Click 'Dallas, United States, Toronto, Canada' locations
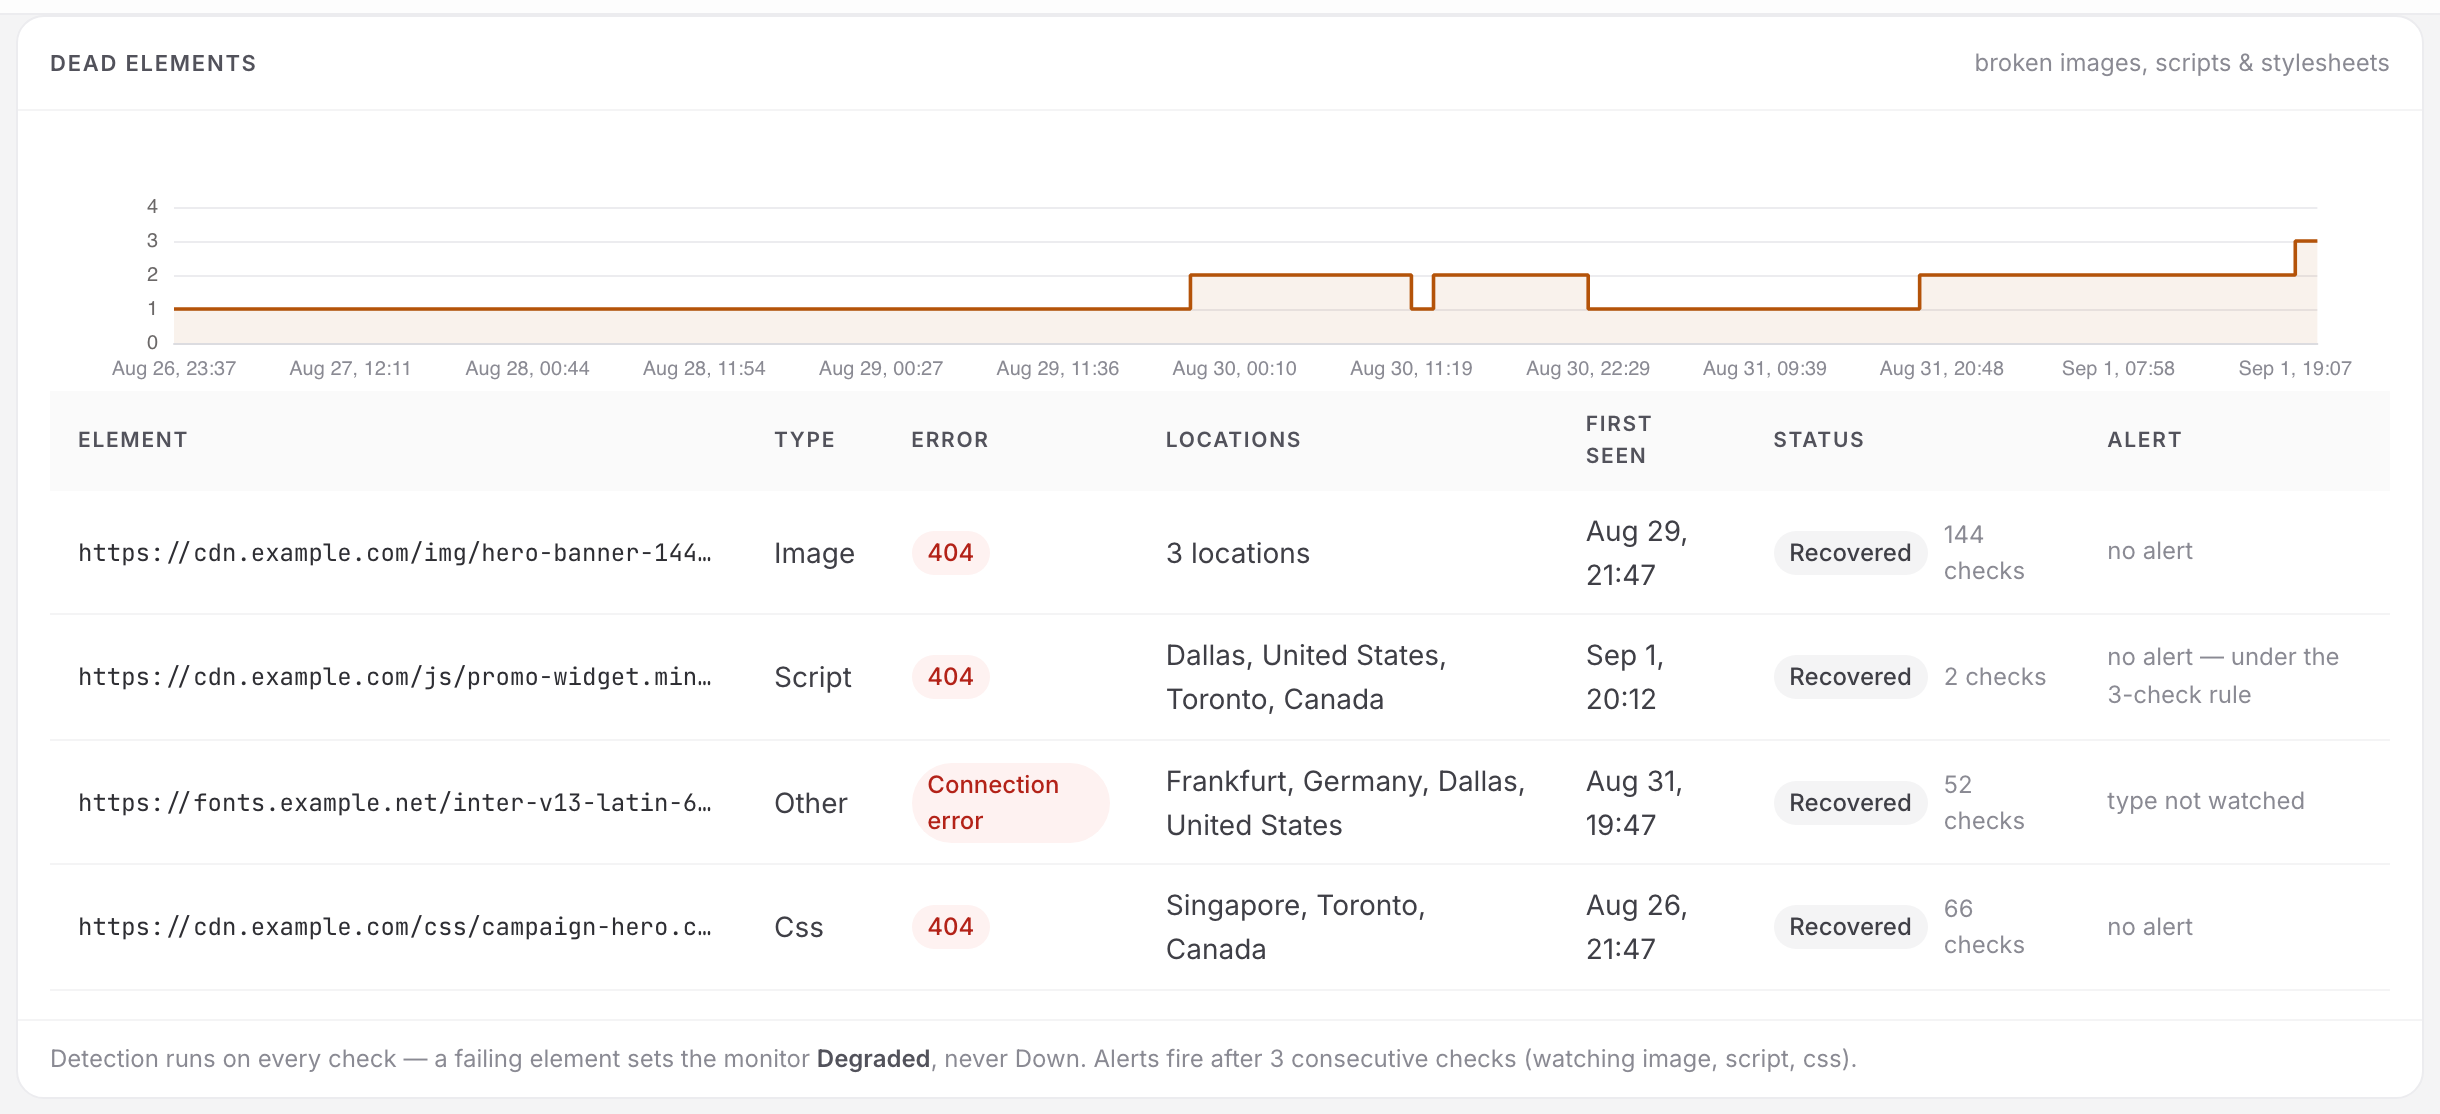This screenshot has width=2440, height=1114. click(x=1306, y=677)
